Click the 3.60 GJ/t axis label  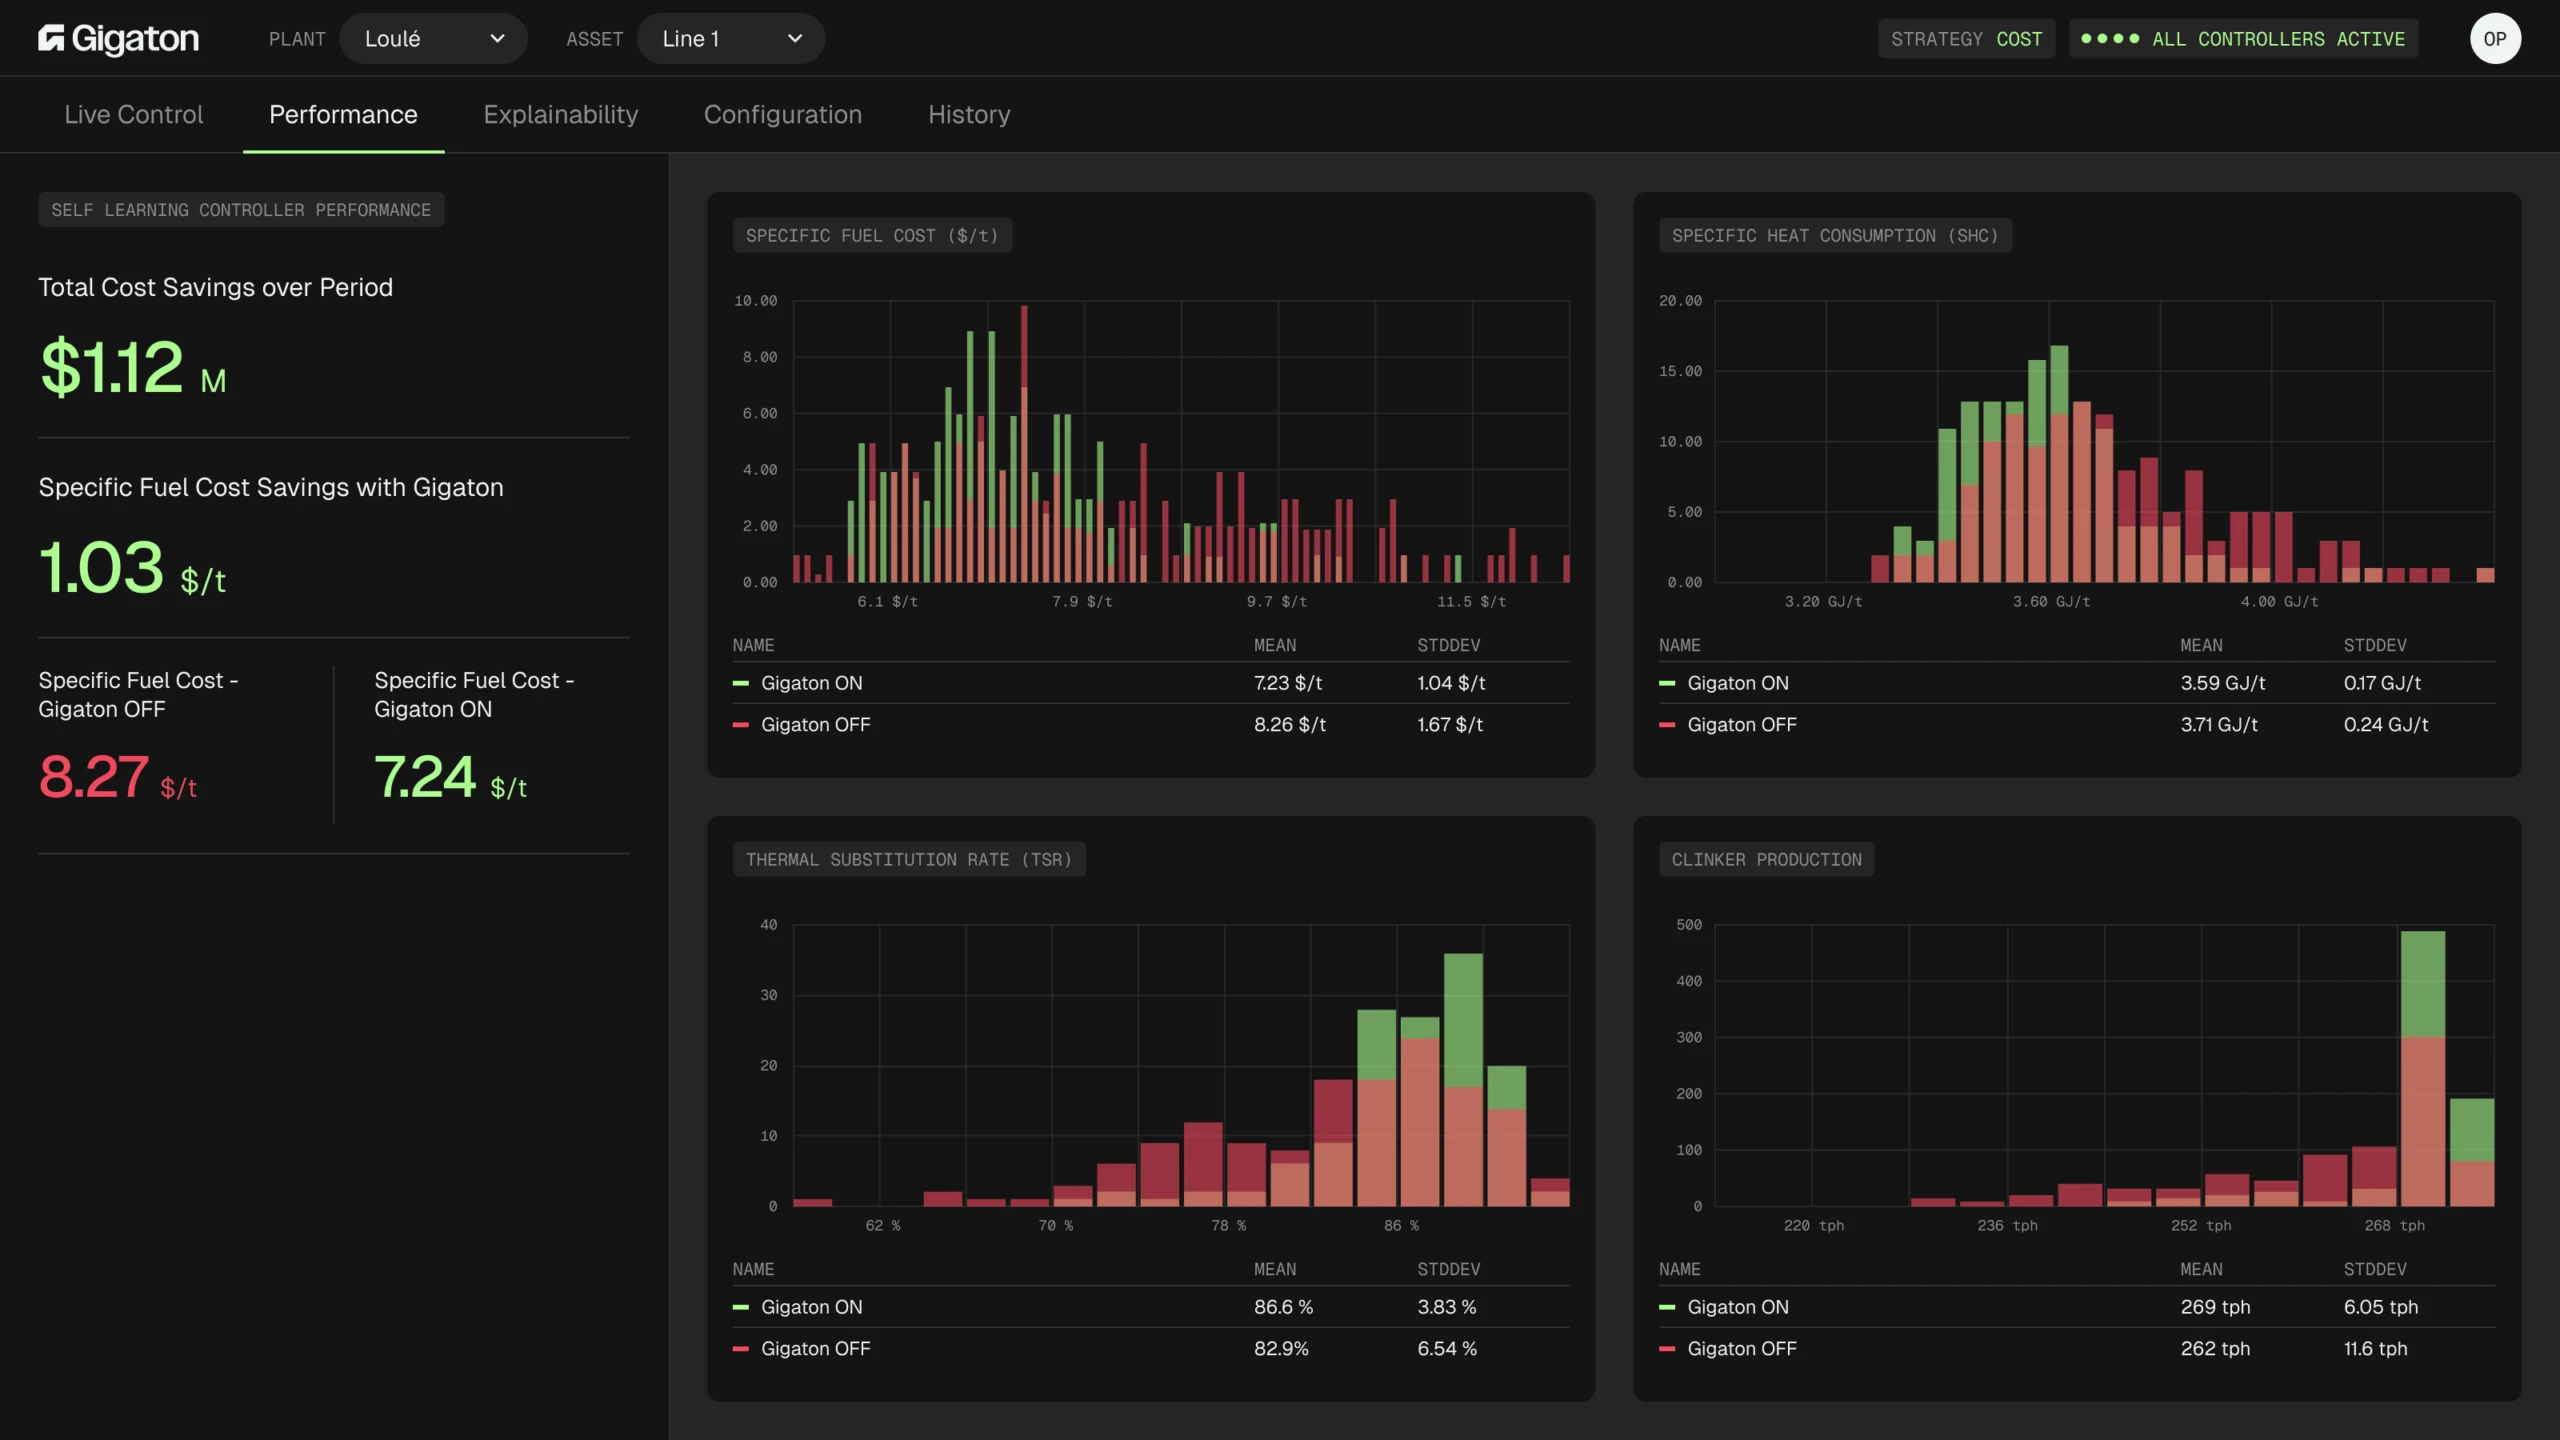click(2051, 602)
